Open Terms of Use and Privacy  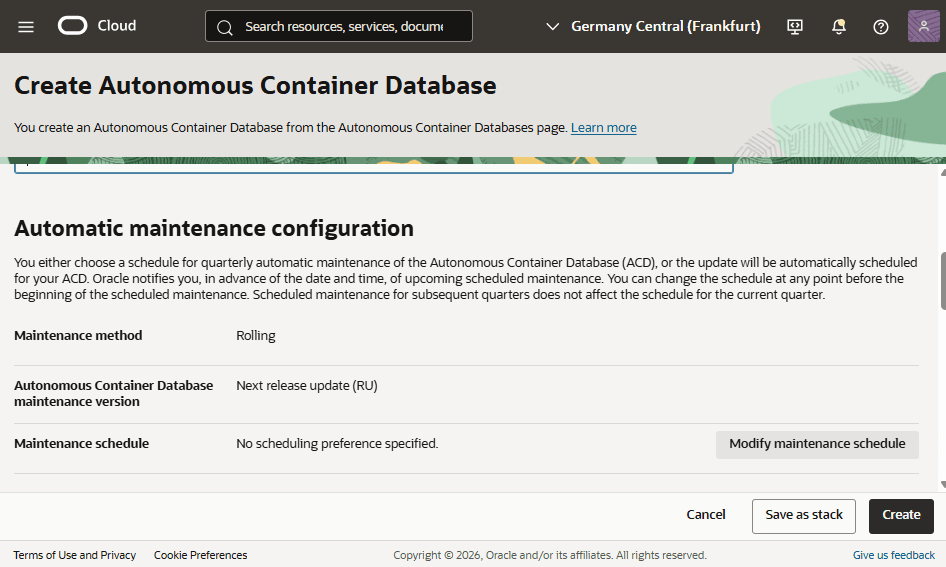(75, 555)
